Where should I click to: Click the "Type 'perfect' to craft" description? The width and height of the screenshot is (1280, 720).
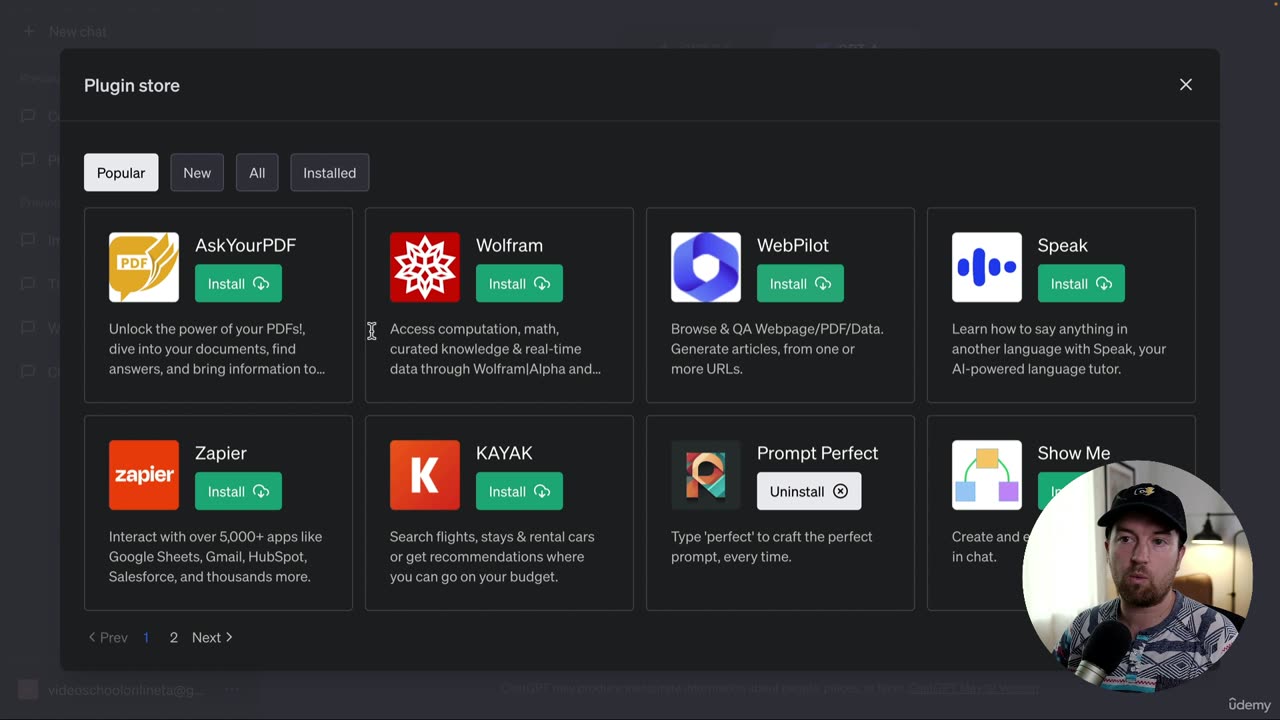click(x=771, y=547)
